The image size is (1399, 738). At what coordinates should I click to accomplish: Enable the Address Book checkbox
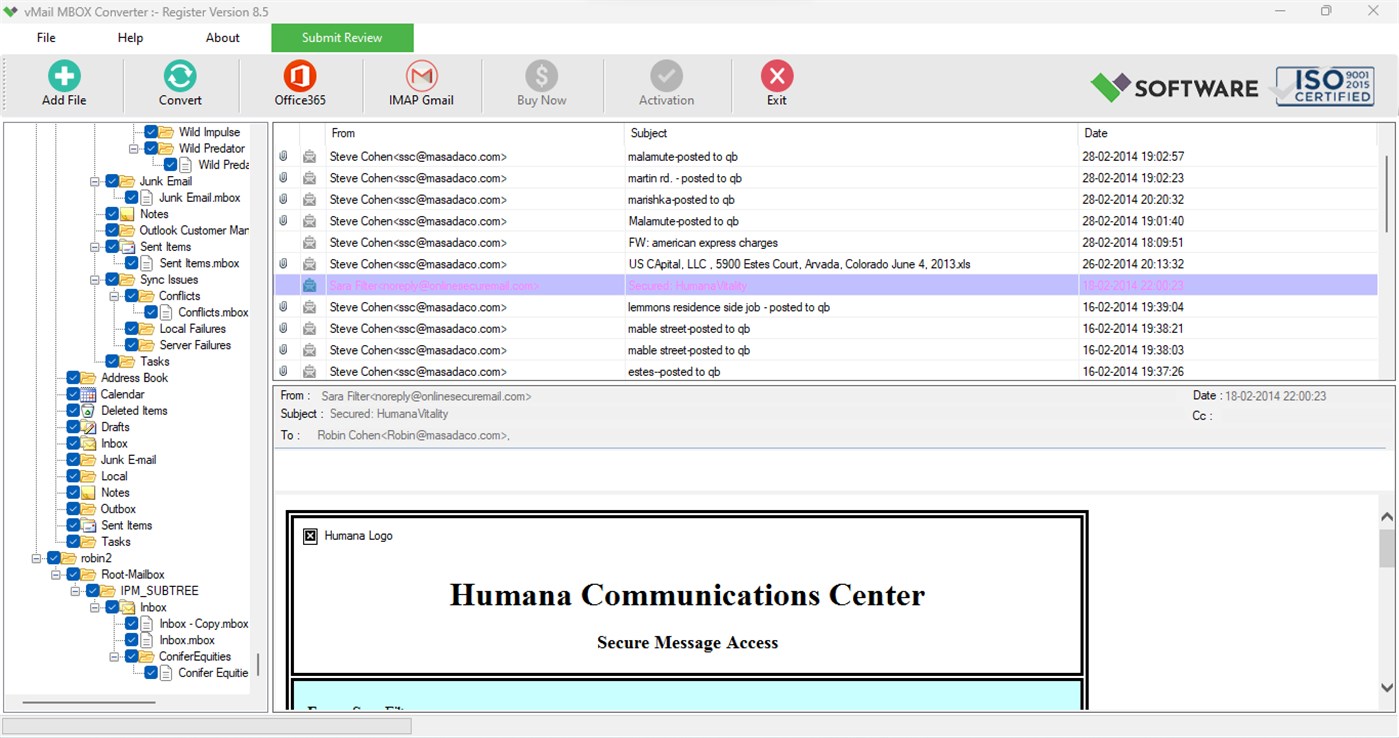(73, 378)
